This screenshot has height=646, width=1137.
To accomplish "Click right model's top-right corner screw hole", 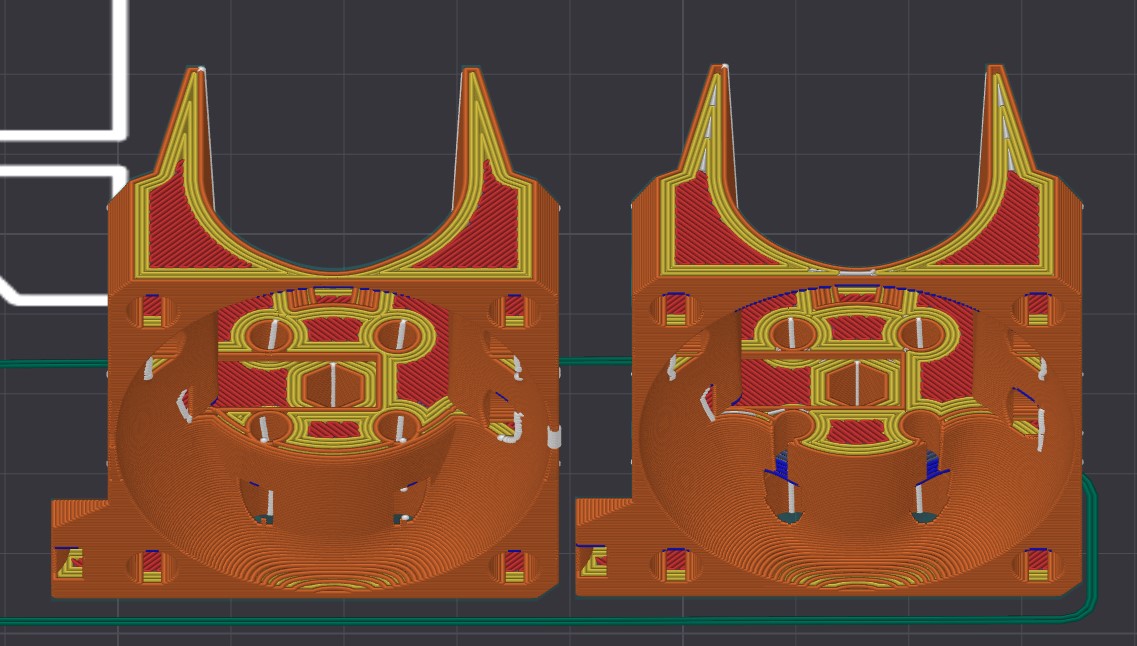I will click(x=1036, y=309).
